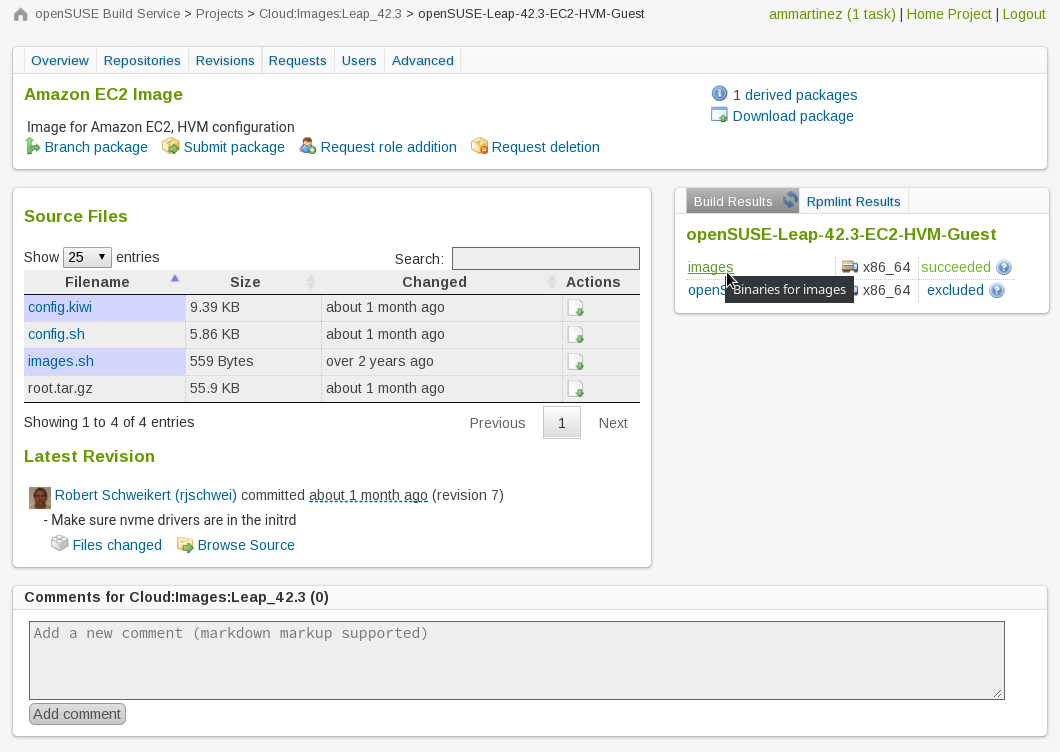
Task: Click the help icon next to succeeded status
Action: (1003, 267)
